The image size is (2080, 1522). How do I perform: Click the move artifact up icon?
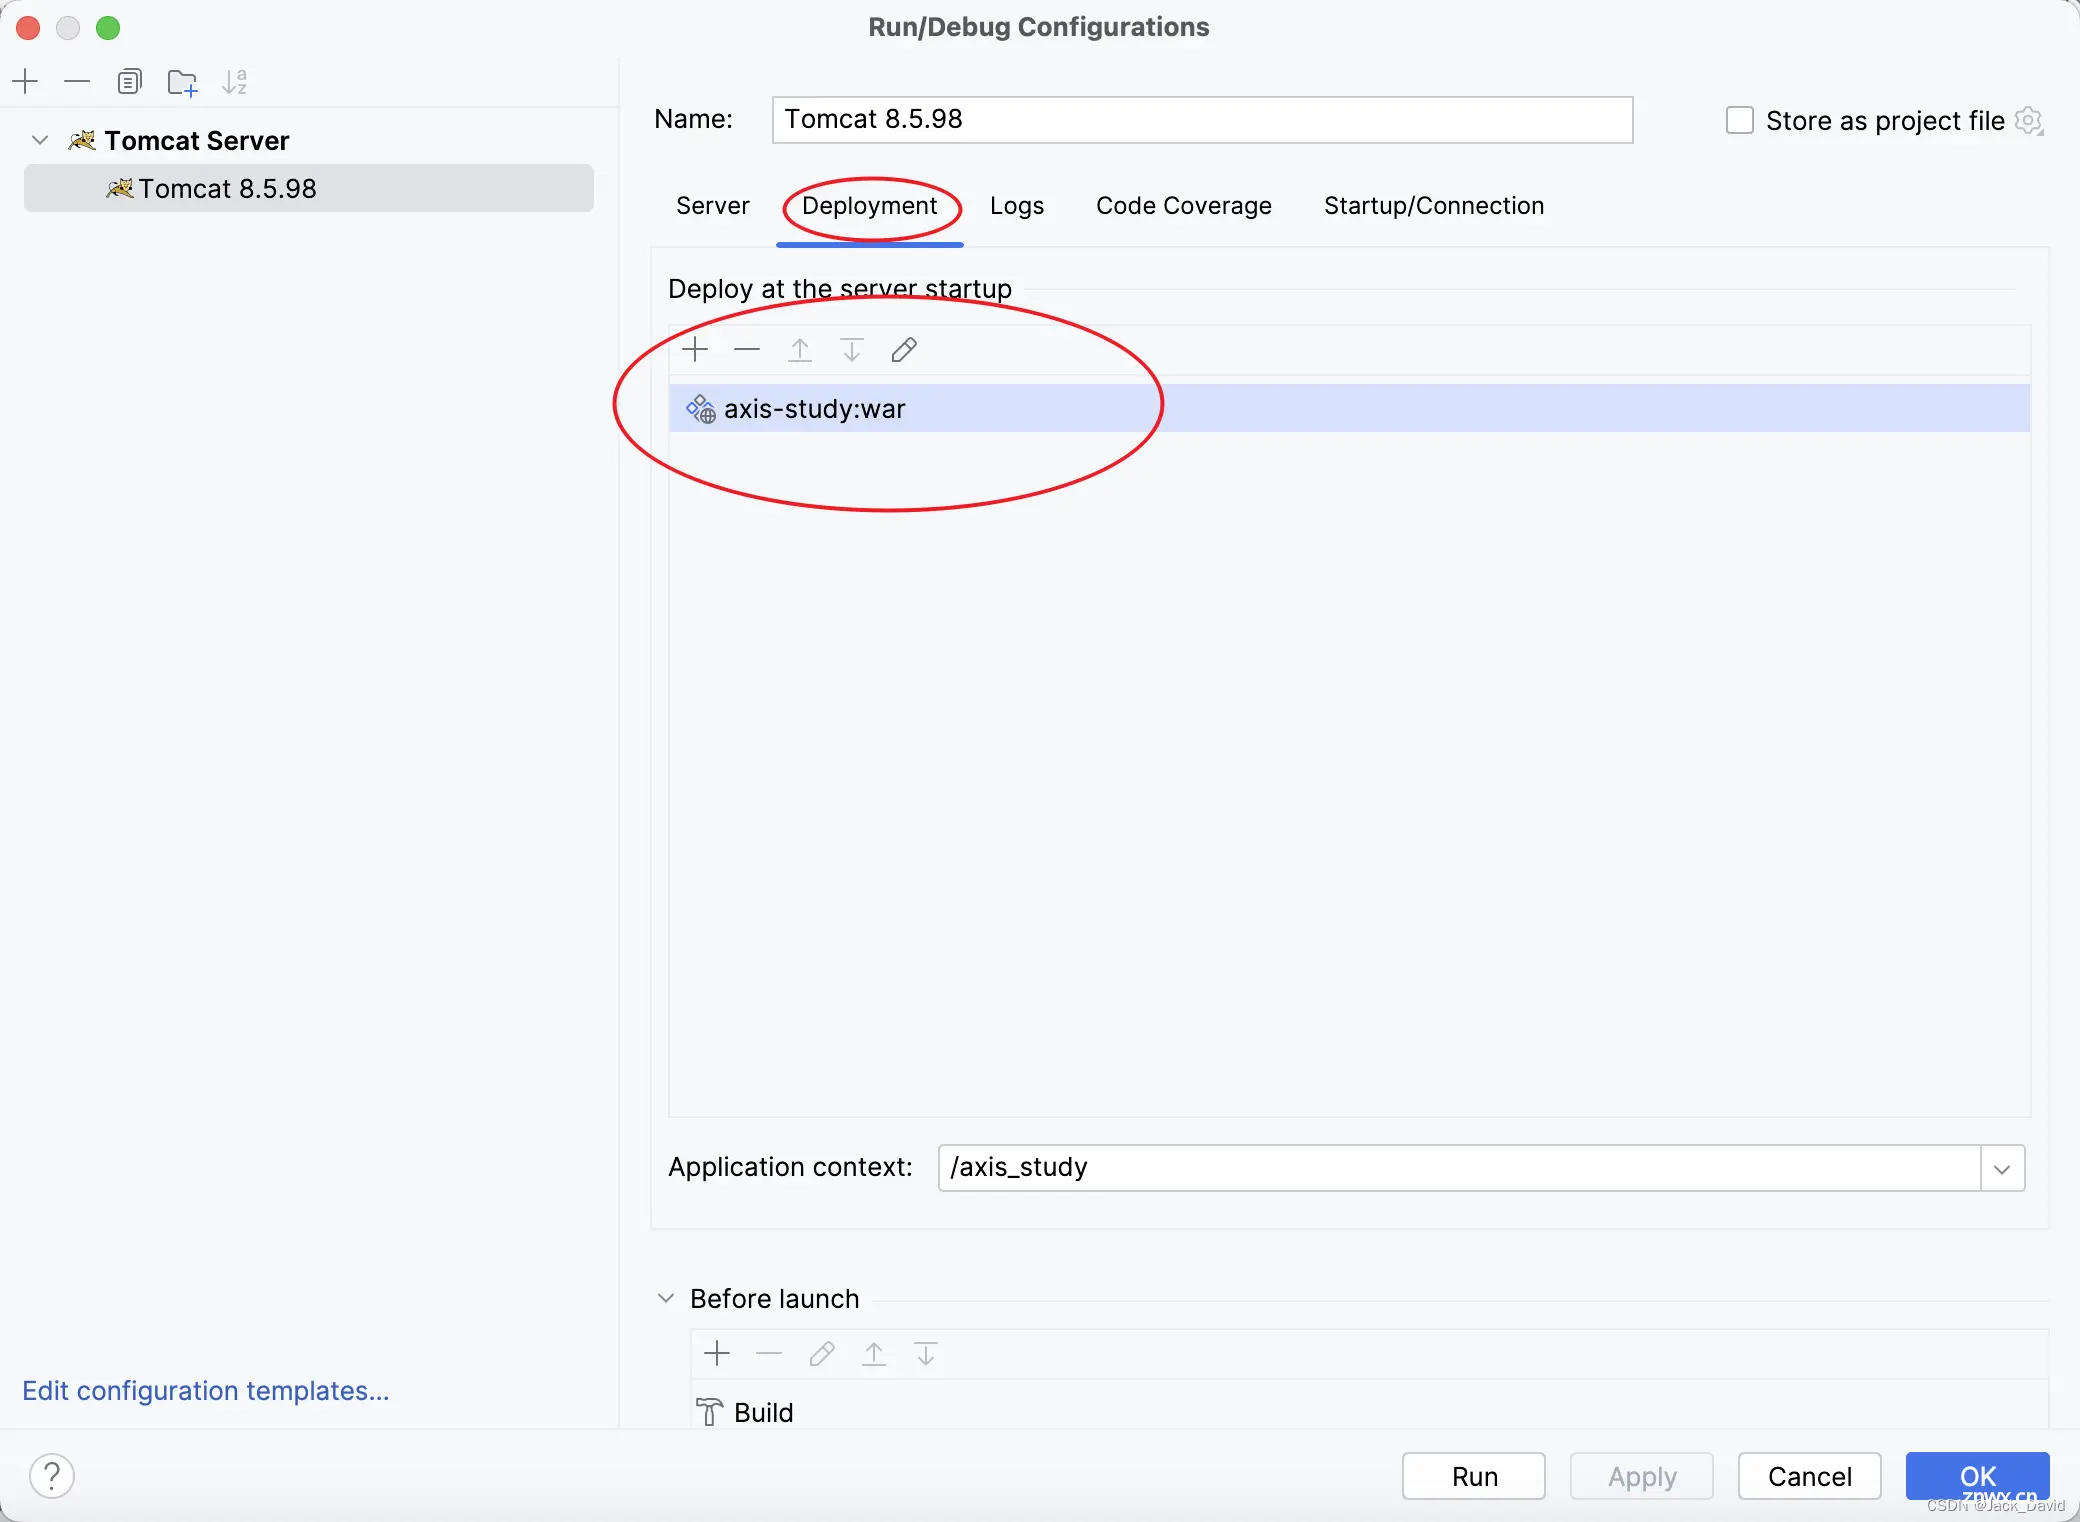pyautogui.click(x=801, y=351)
